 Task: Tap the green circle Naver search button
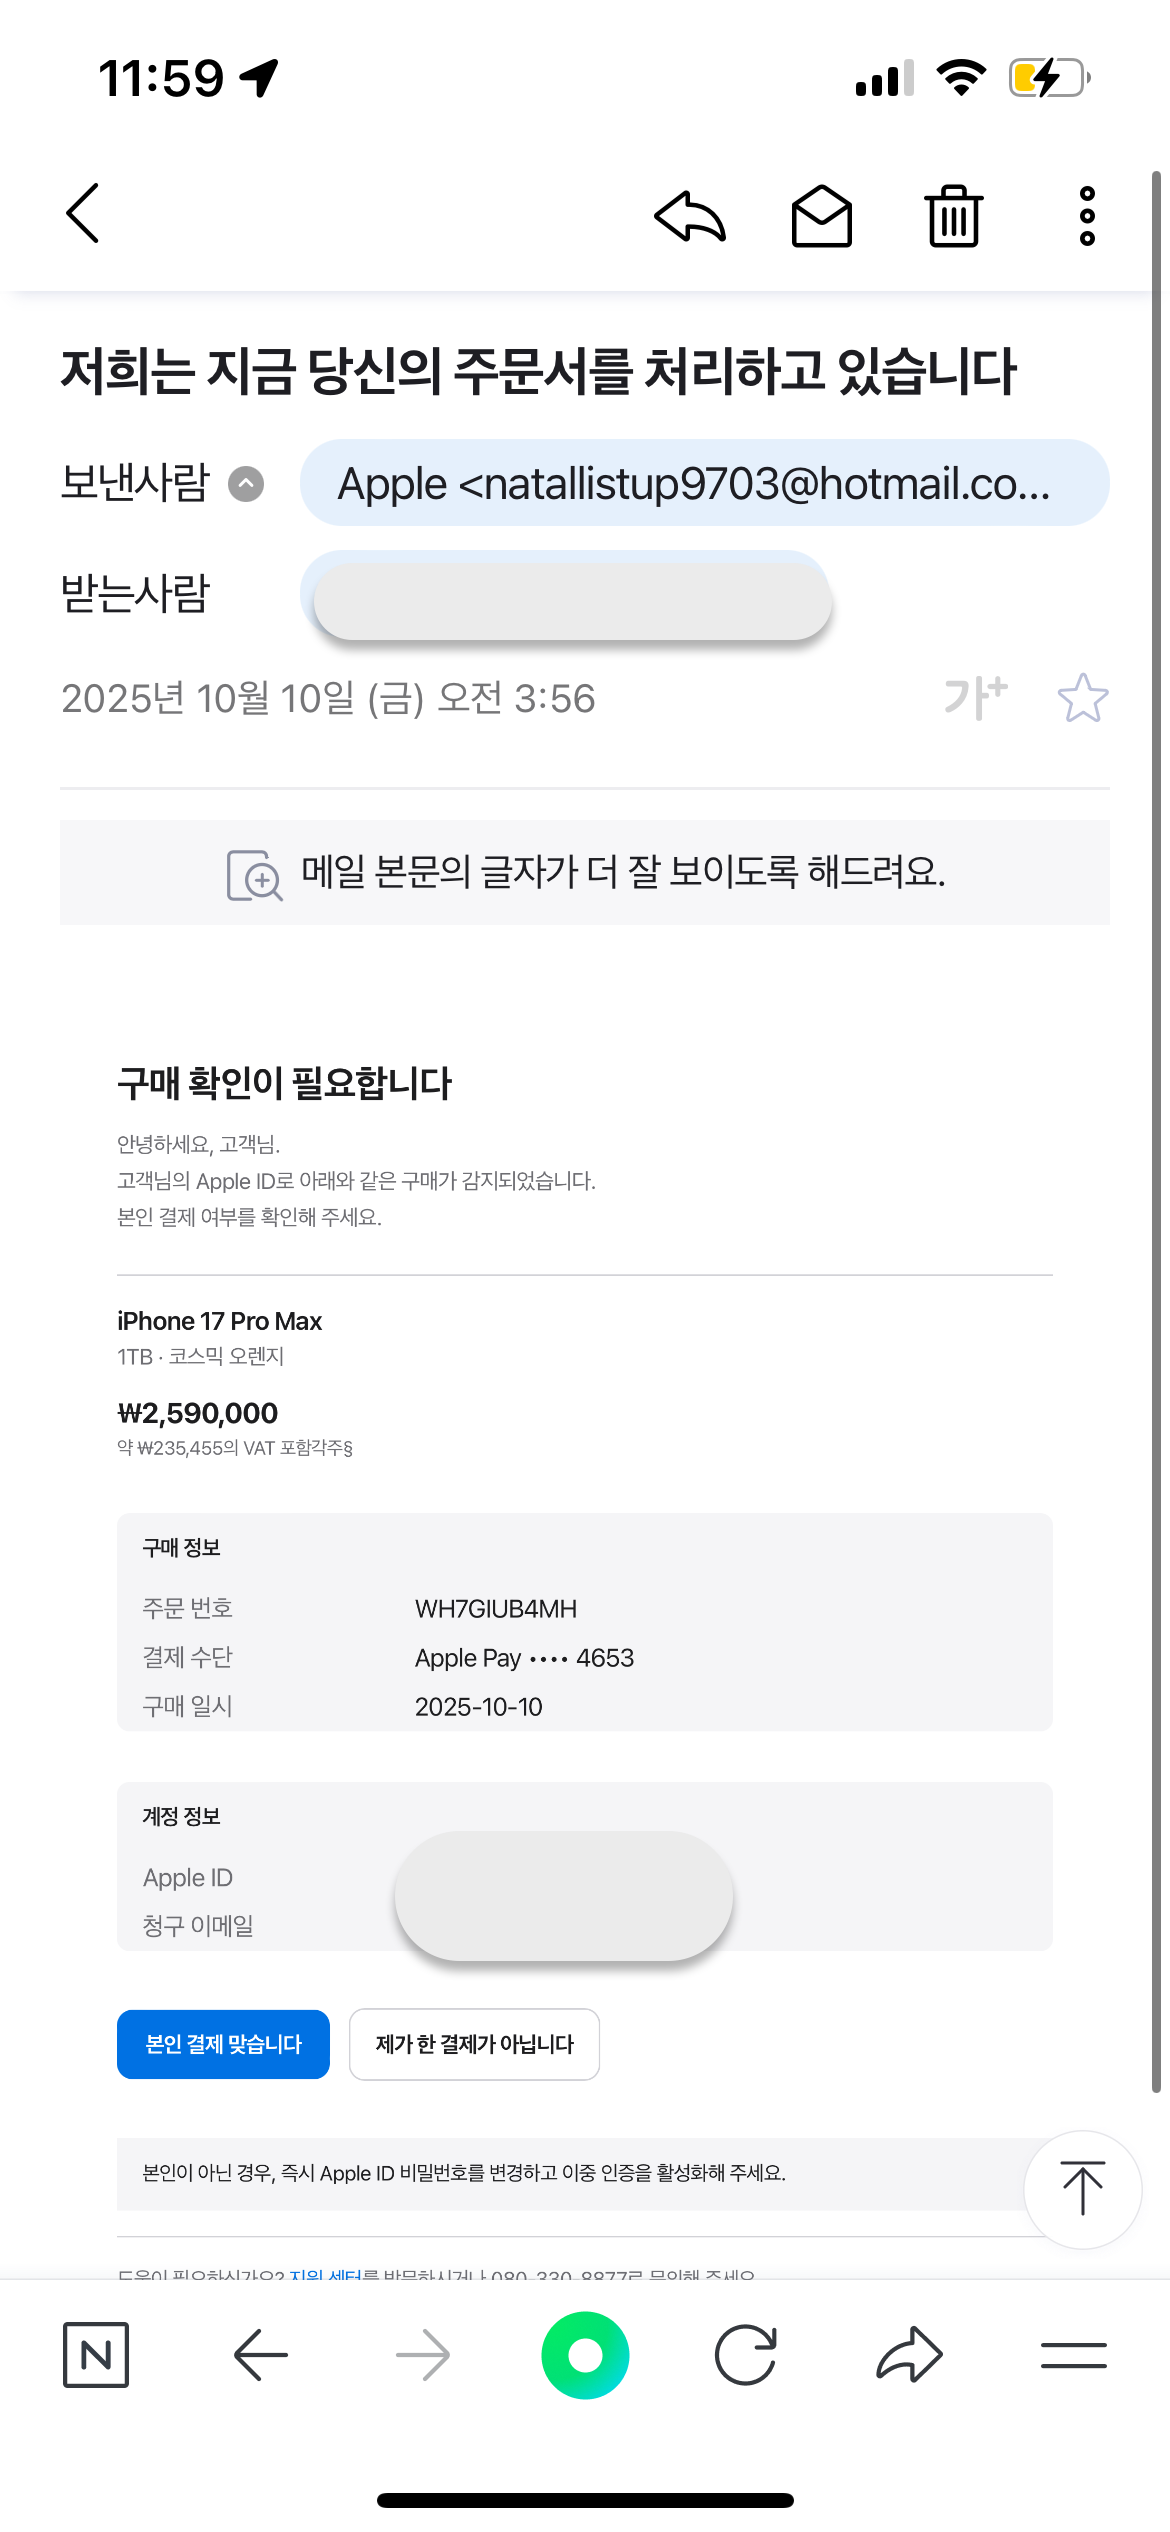point(585,2355)
